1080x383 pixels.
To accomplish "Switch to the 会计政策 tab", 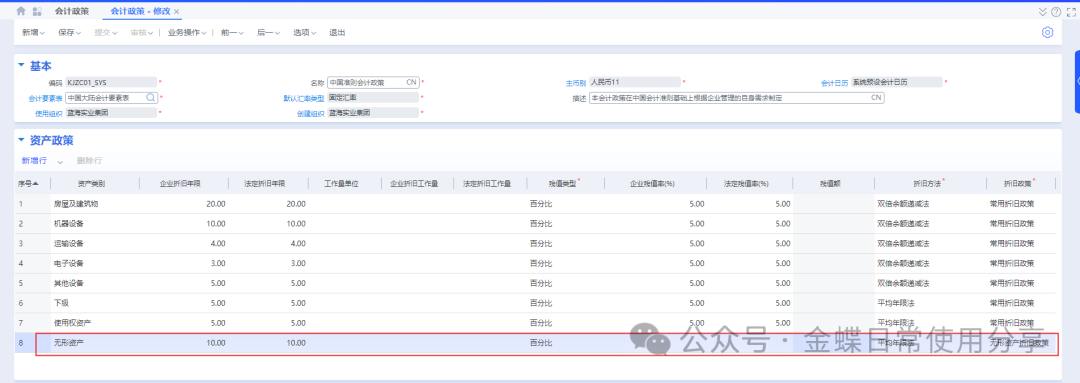I will [x=72, y=11].
